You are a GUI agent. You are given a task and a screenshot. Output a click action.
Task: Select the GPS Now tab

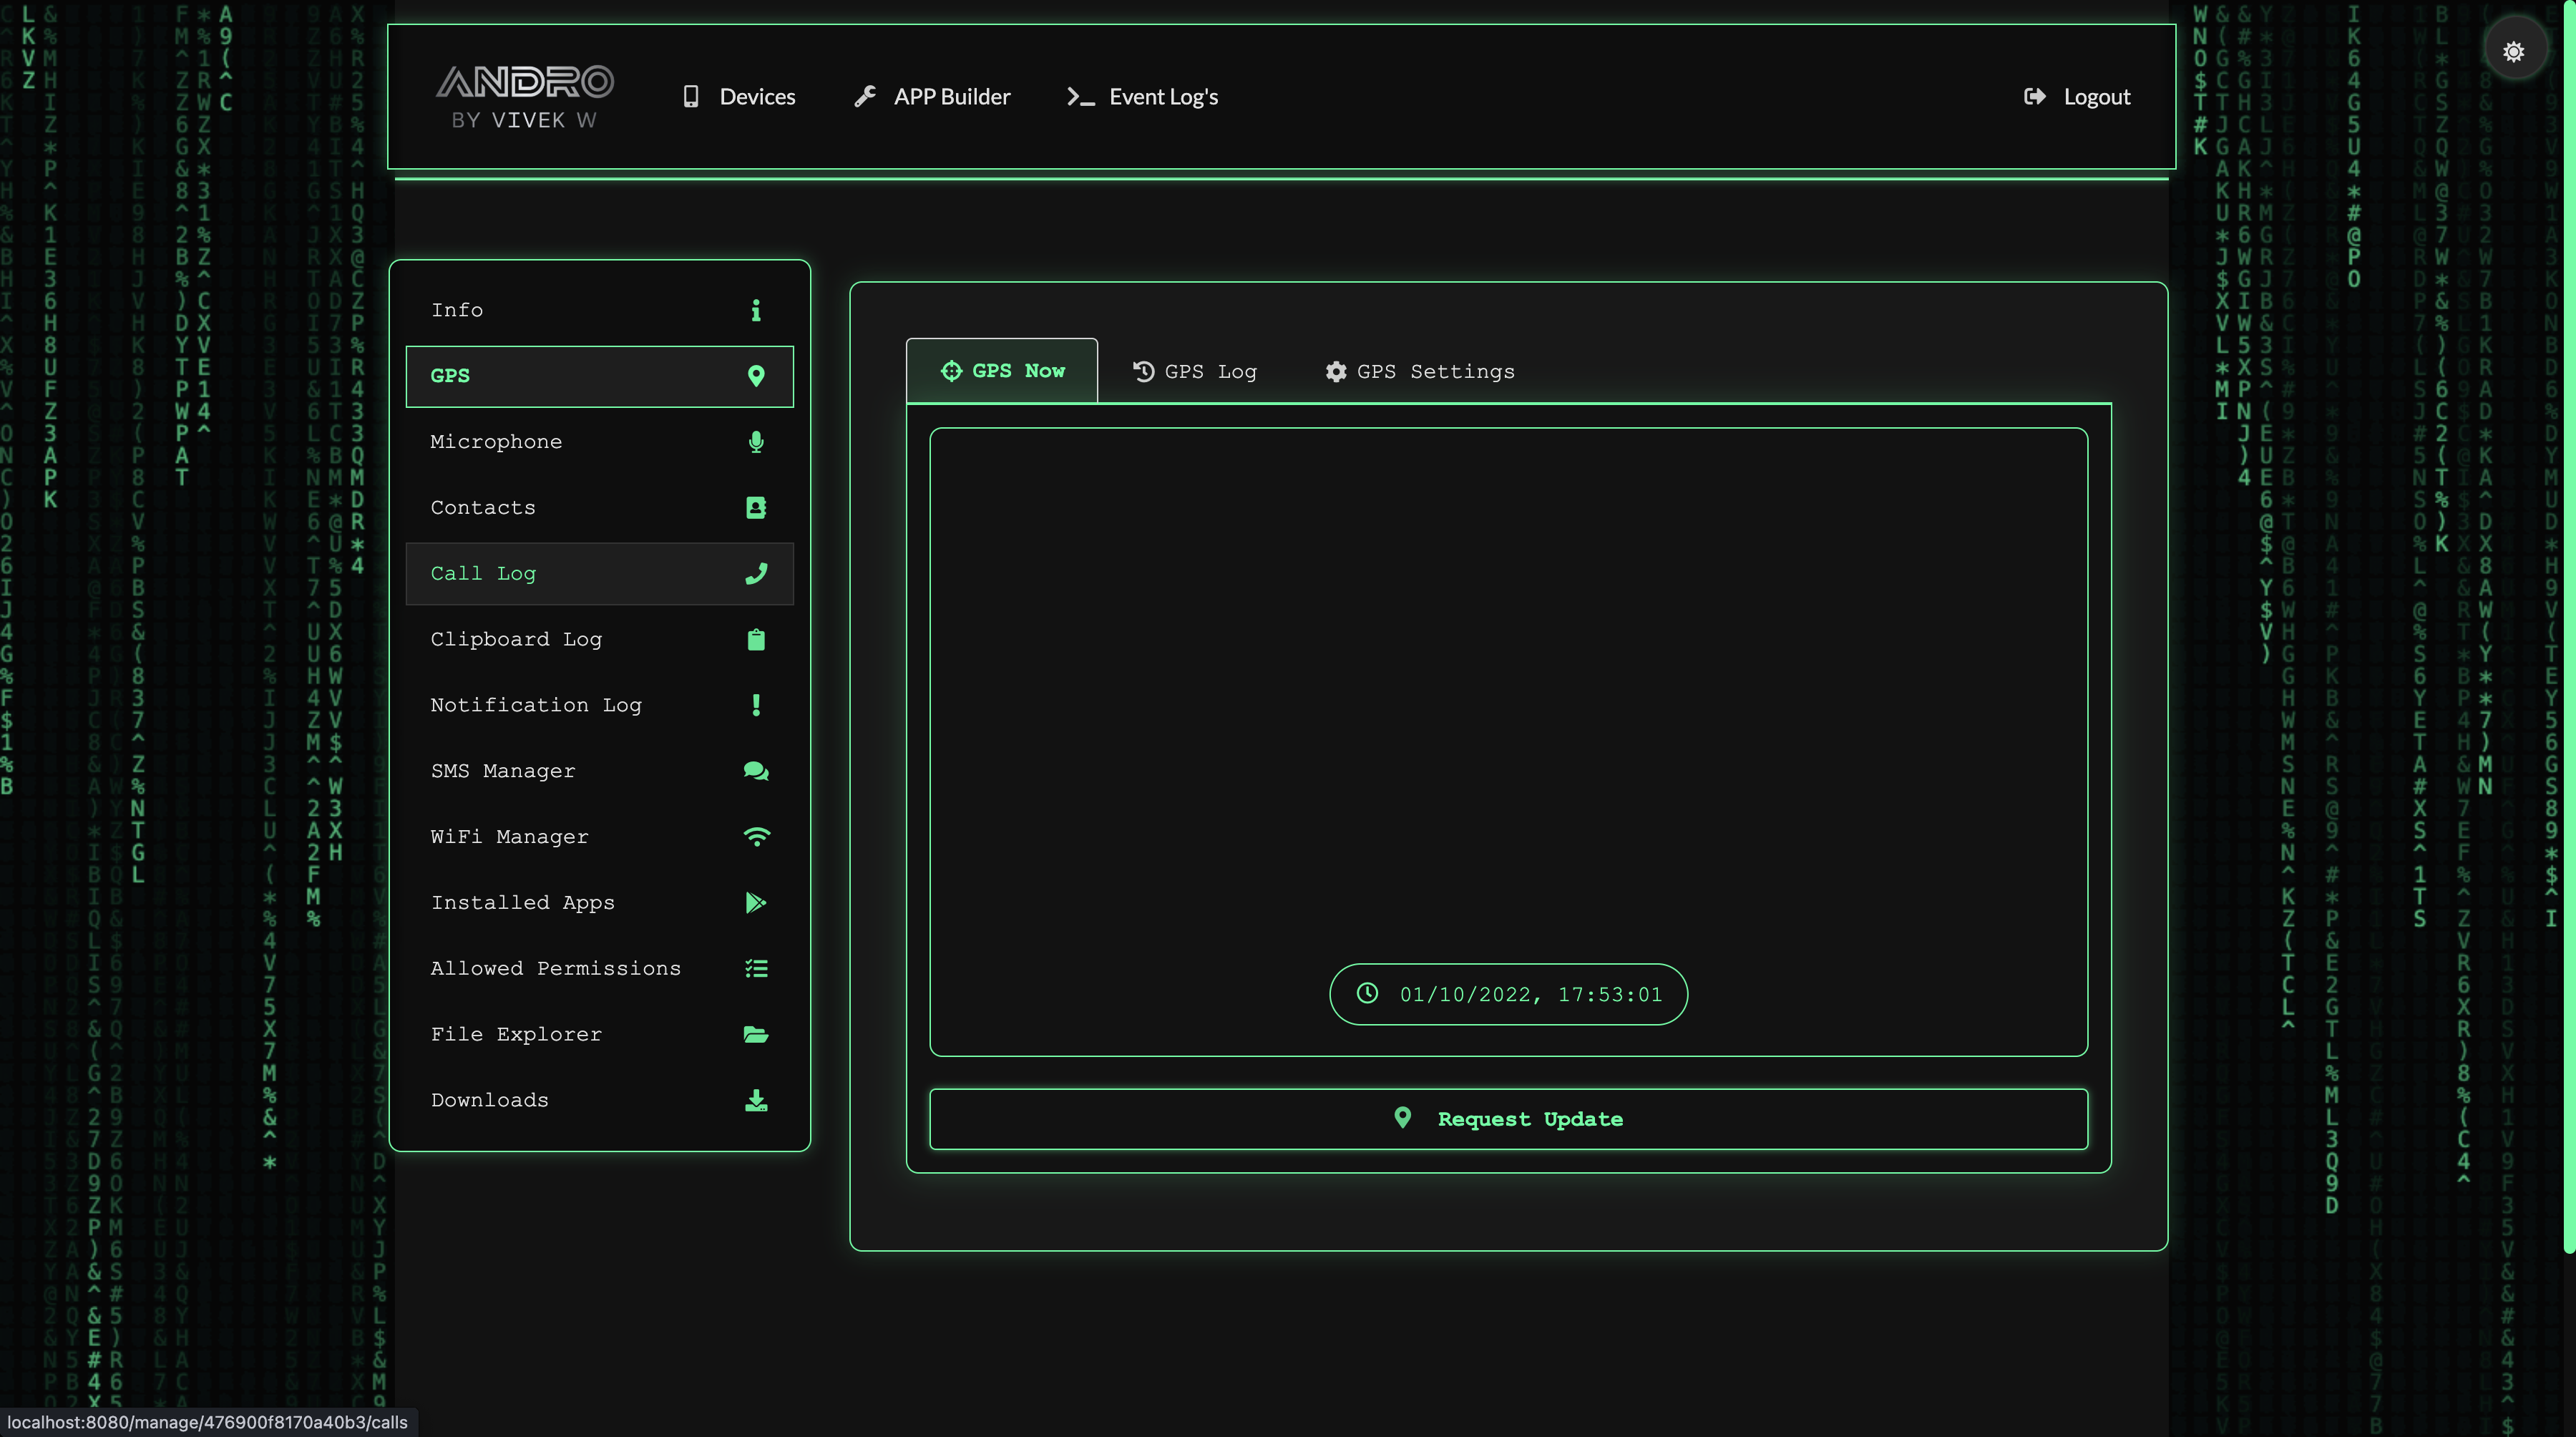tap(1002, 371)
